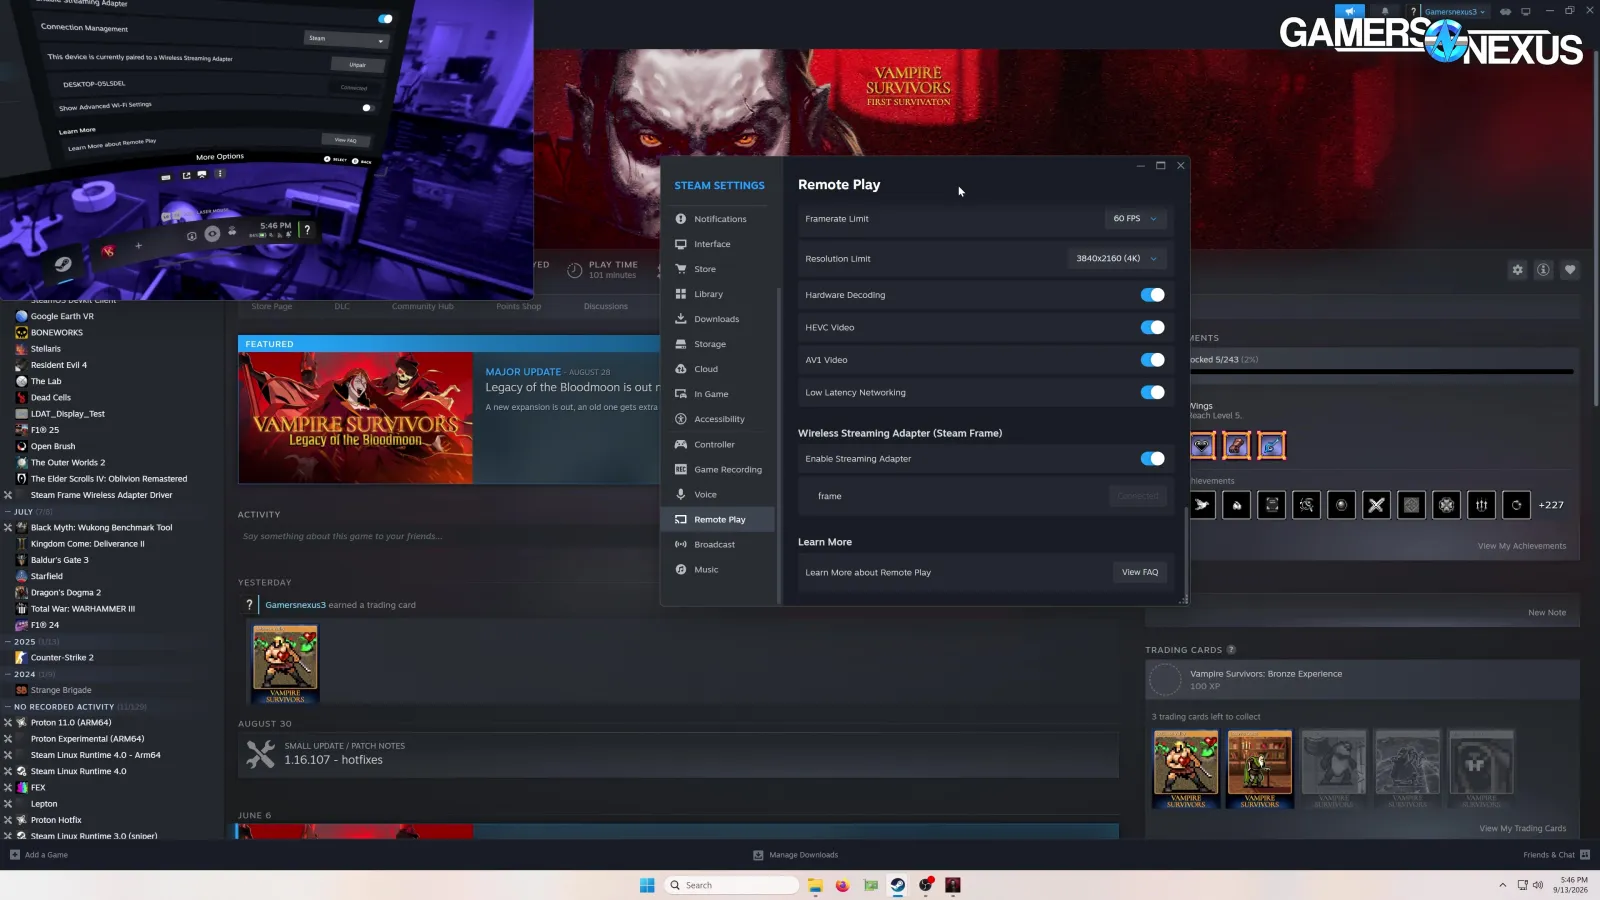Collapse the 2024 library group
This screenshot has height=900, width=1600.
tap(8, 674)
